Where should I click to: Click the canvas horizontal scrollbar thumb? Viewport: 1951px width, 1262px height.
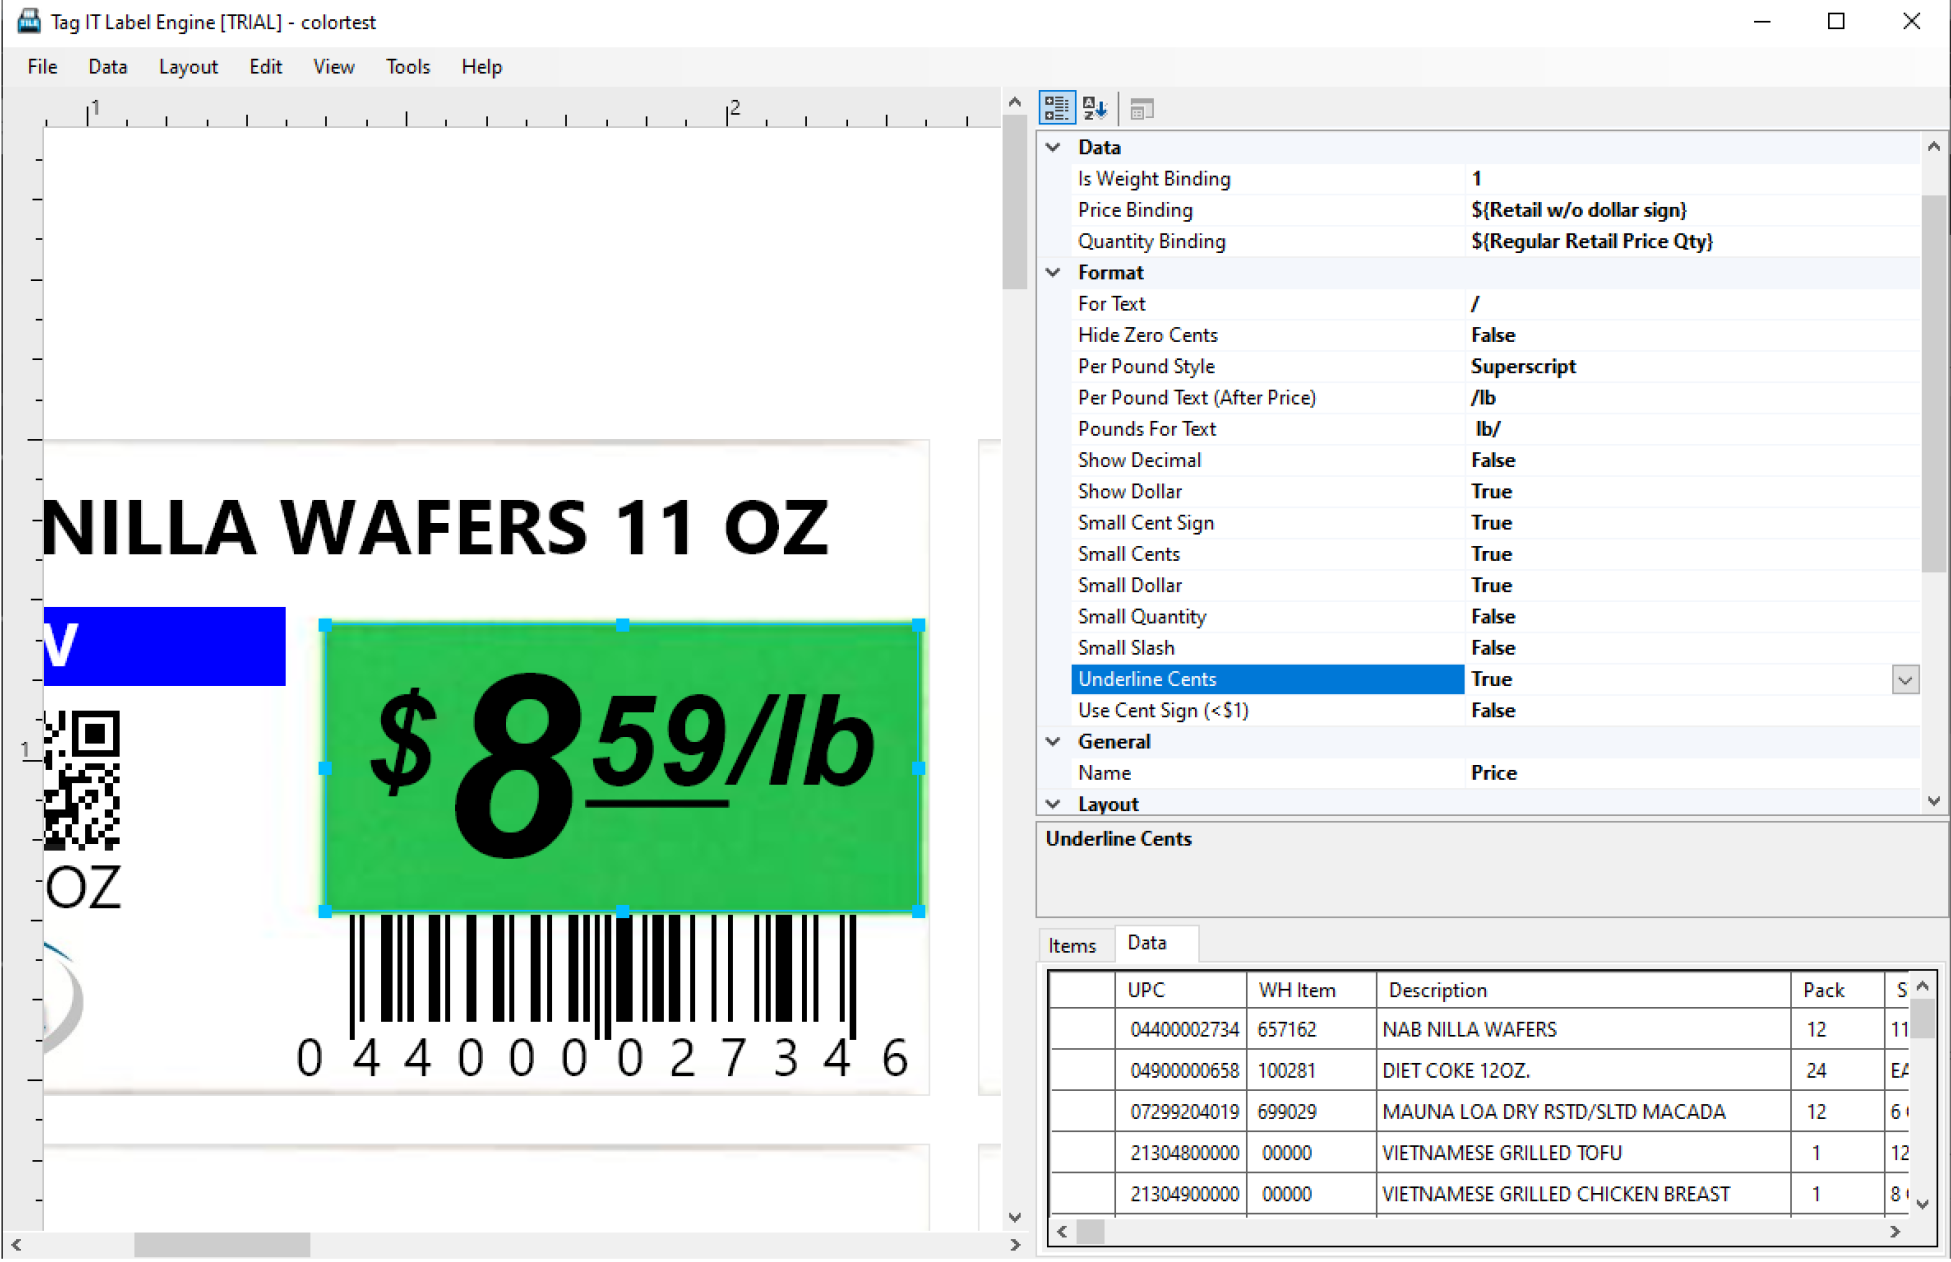coord(222,1244)
